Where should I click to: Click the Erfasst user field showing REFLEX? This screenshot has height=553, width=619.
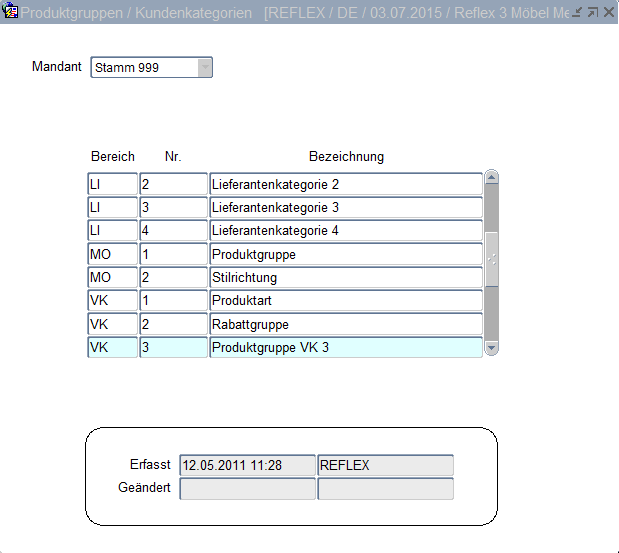[x=385, y=465]
